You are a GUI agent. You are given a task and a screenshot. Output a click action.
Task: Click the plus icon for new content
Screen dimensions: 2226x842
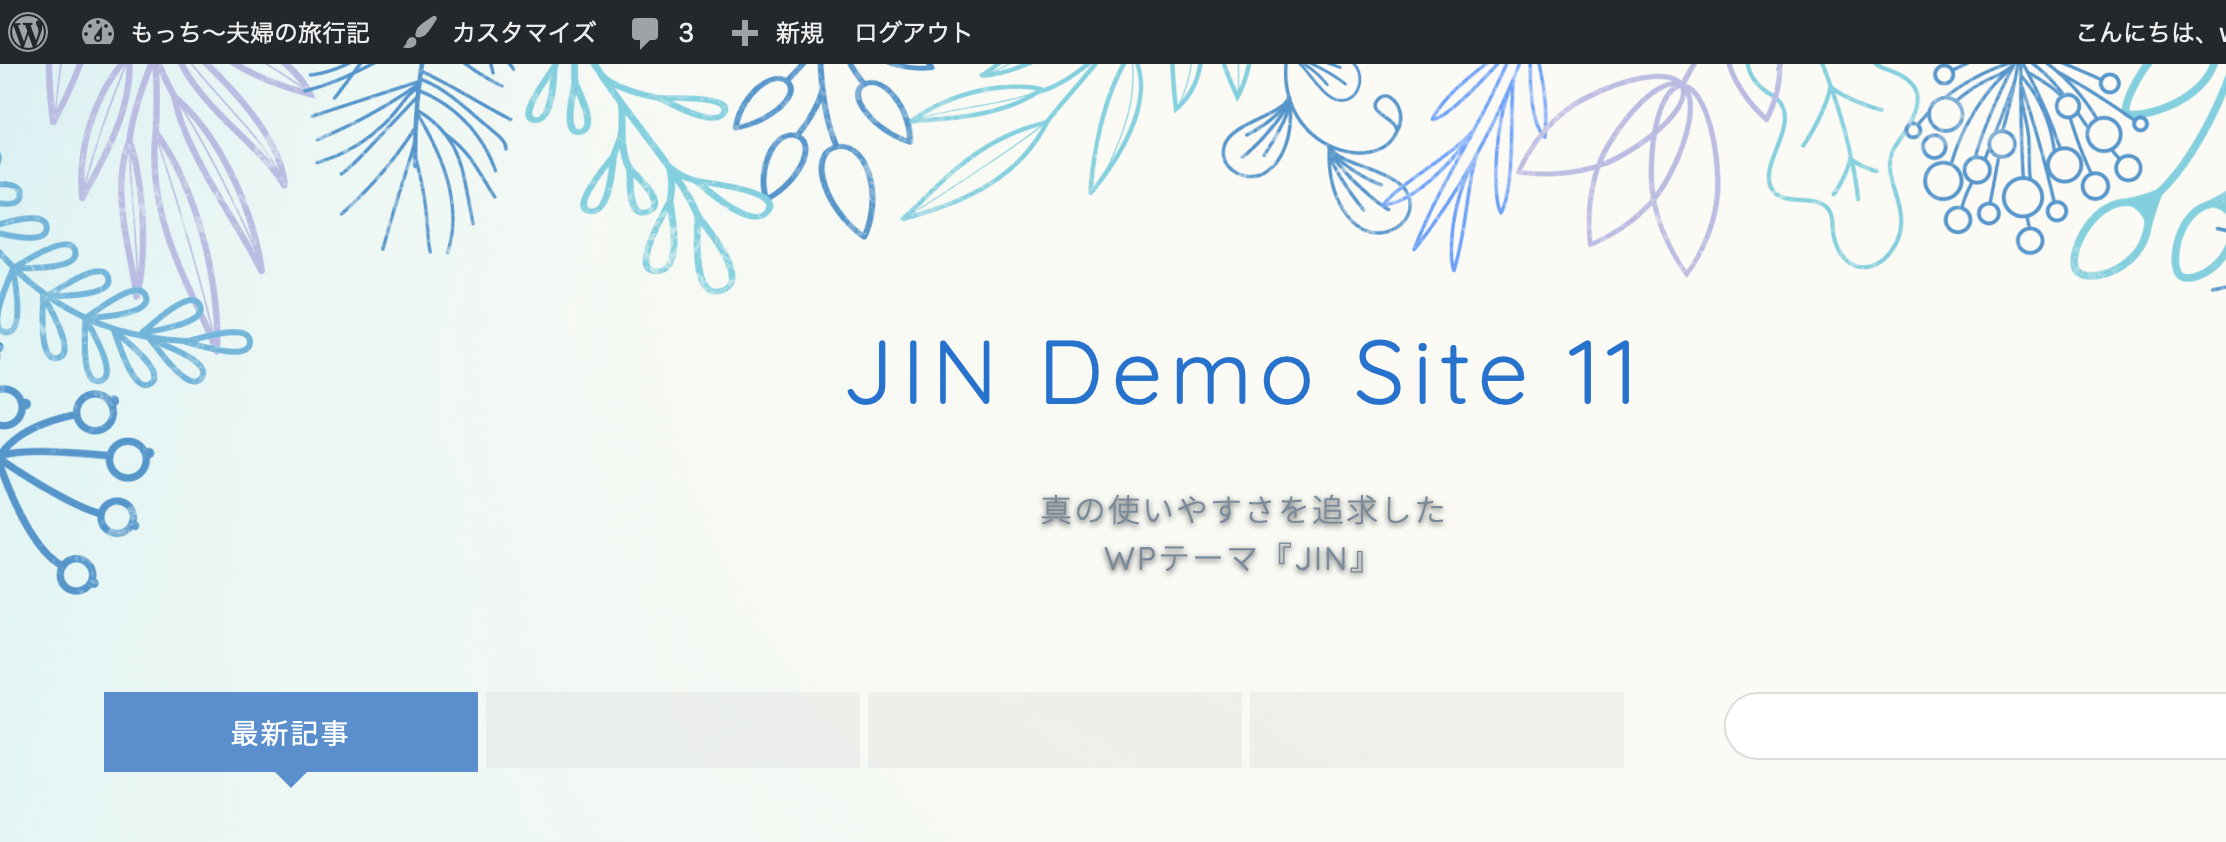point(744,33)
